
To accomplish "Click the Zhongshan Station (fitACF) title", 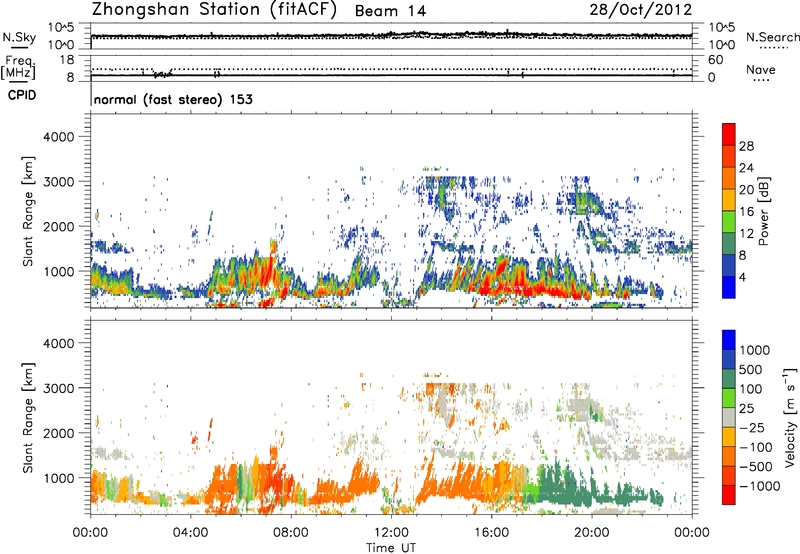I will (x=214, y=10).
